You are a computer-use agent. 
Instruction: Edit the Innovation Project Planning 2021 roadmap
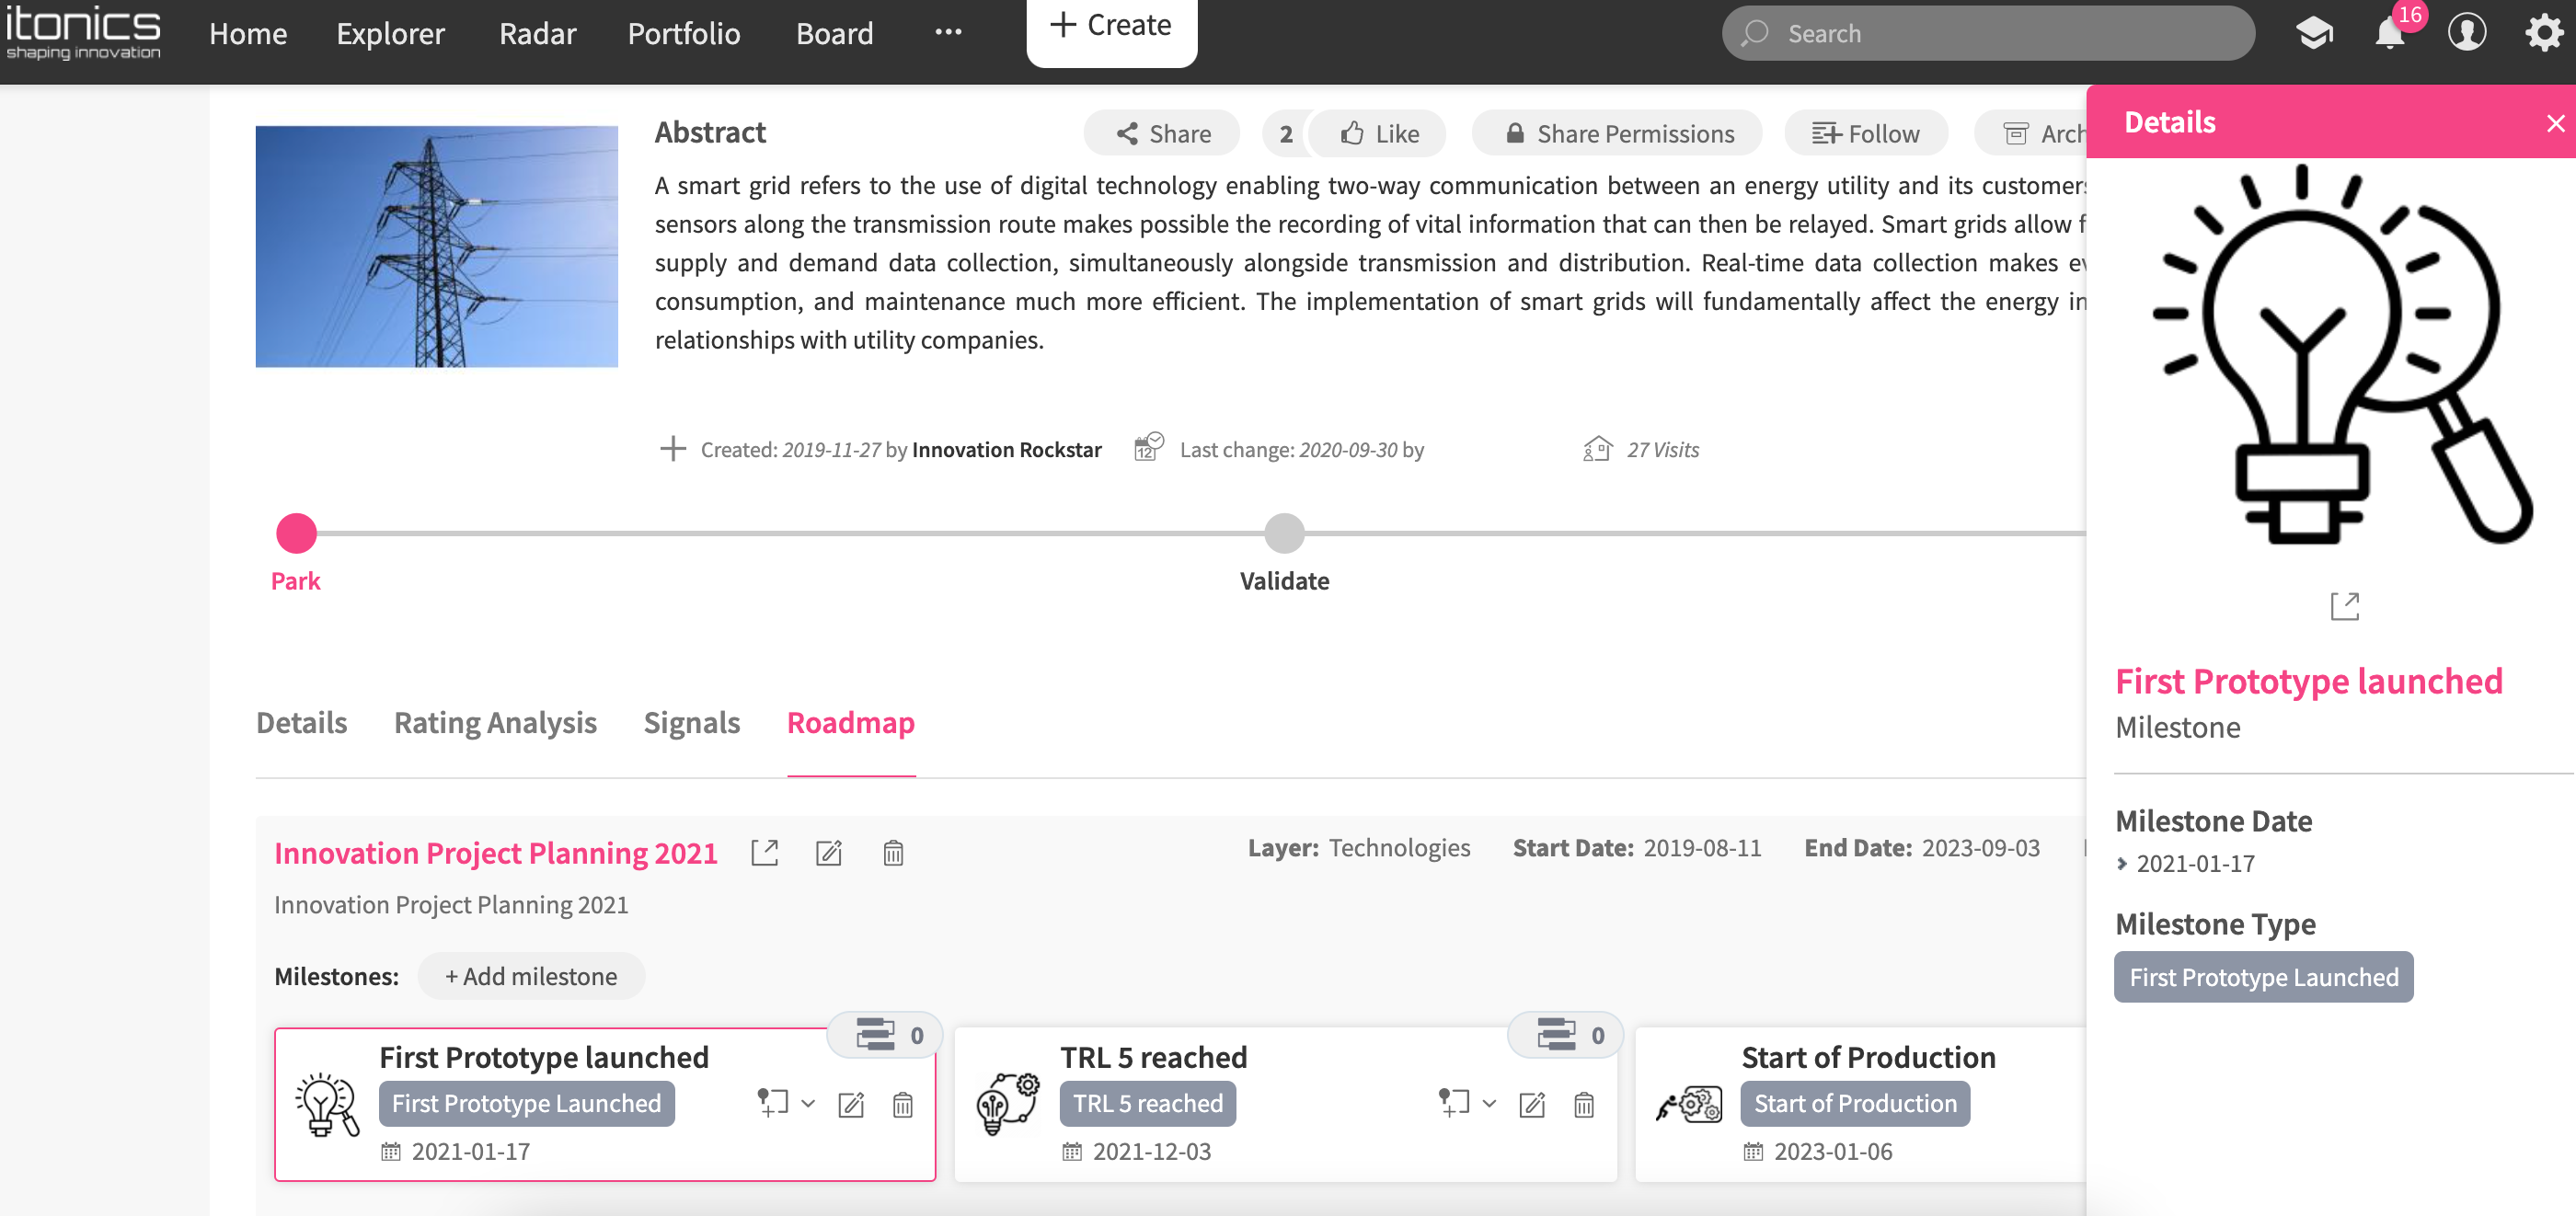pos(829,853)
